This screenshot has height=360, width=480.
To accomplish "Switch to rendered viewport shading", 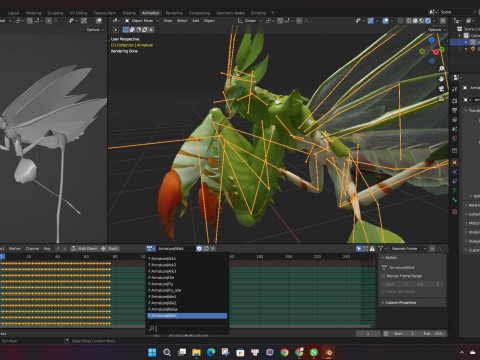I will point(428,21).
